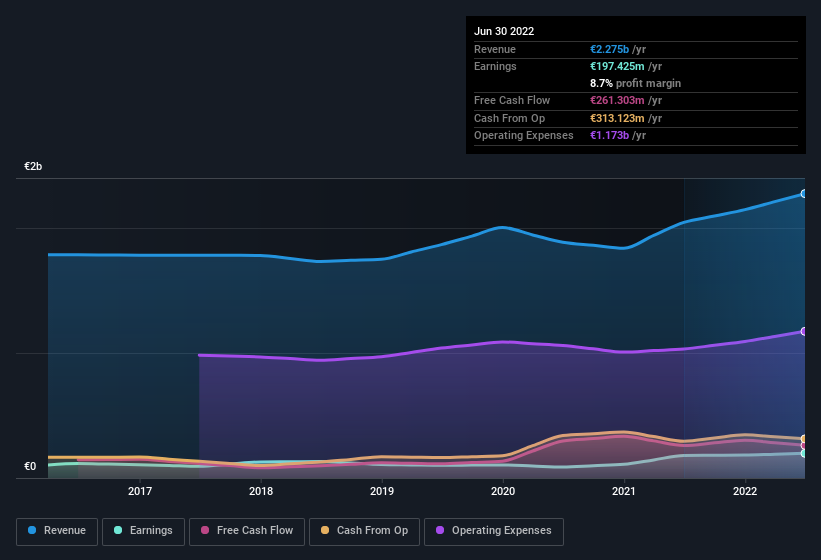
Task: Click the Earnings label in tooltip
Action: pos(495,66)
